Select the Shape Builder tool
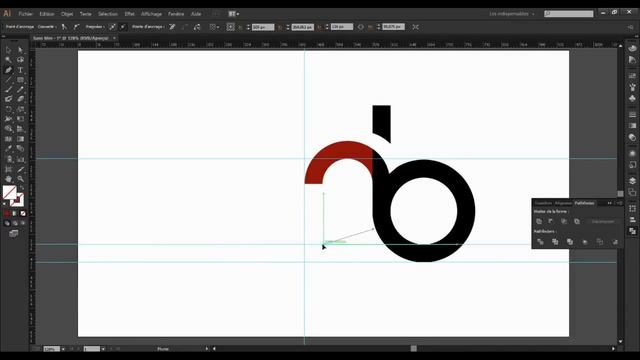The image size is (640, 360). coord(8,129)
